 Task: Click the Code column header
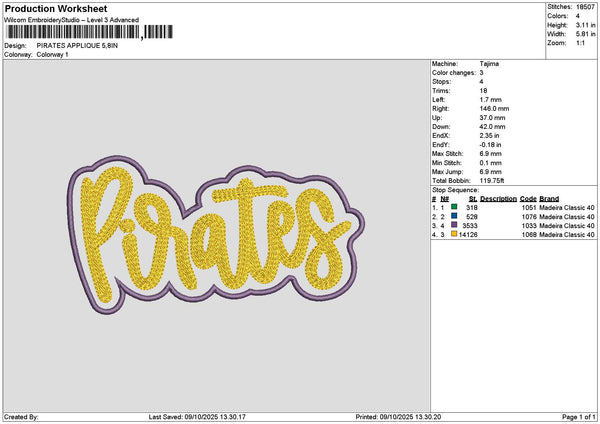(x=528, y=199)
